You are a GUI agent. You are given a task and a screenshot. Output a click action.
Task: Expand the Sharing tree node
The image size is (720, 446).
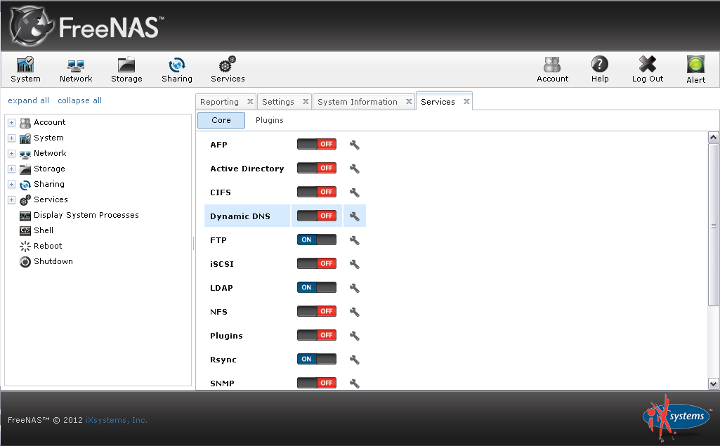coord(12,185)
